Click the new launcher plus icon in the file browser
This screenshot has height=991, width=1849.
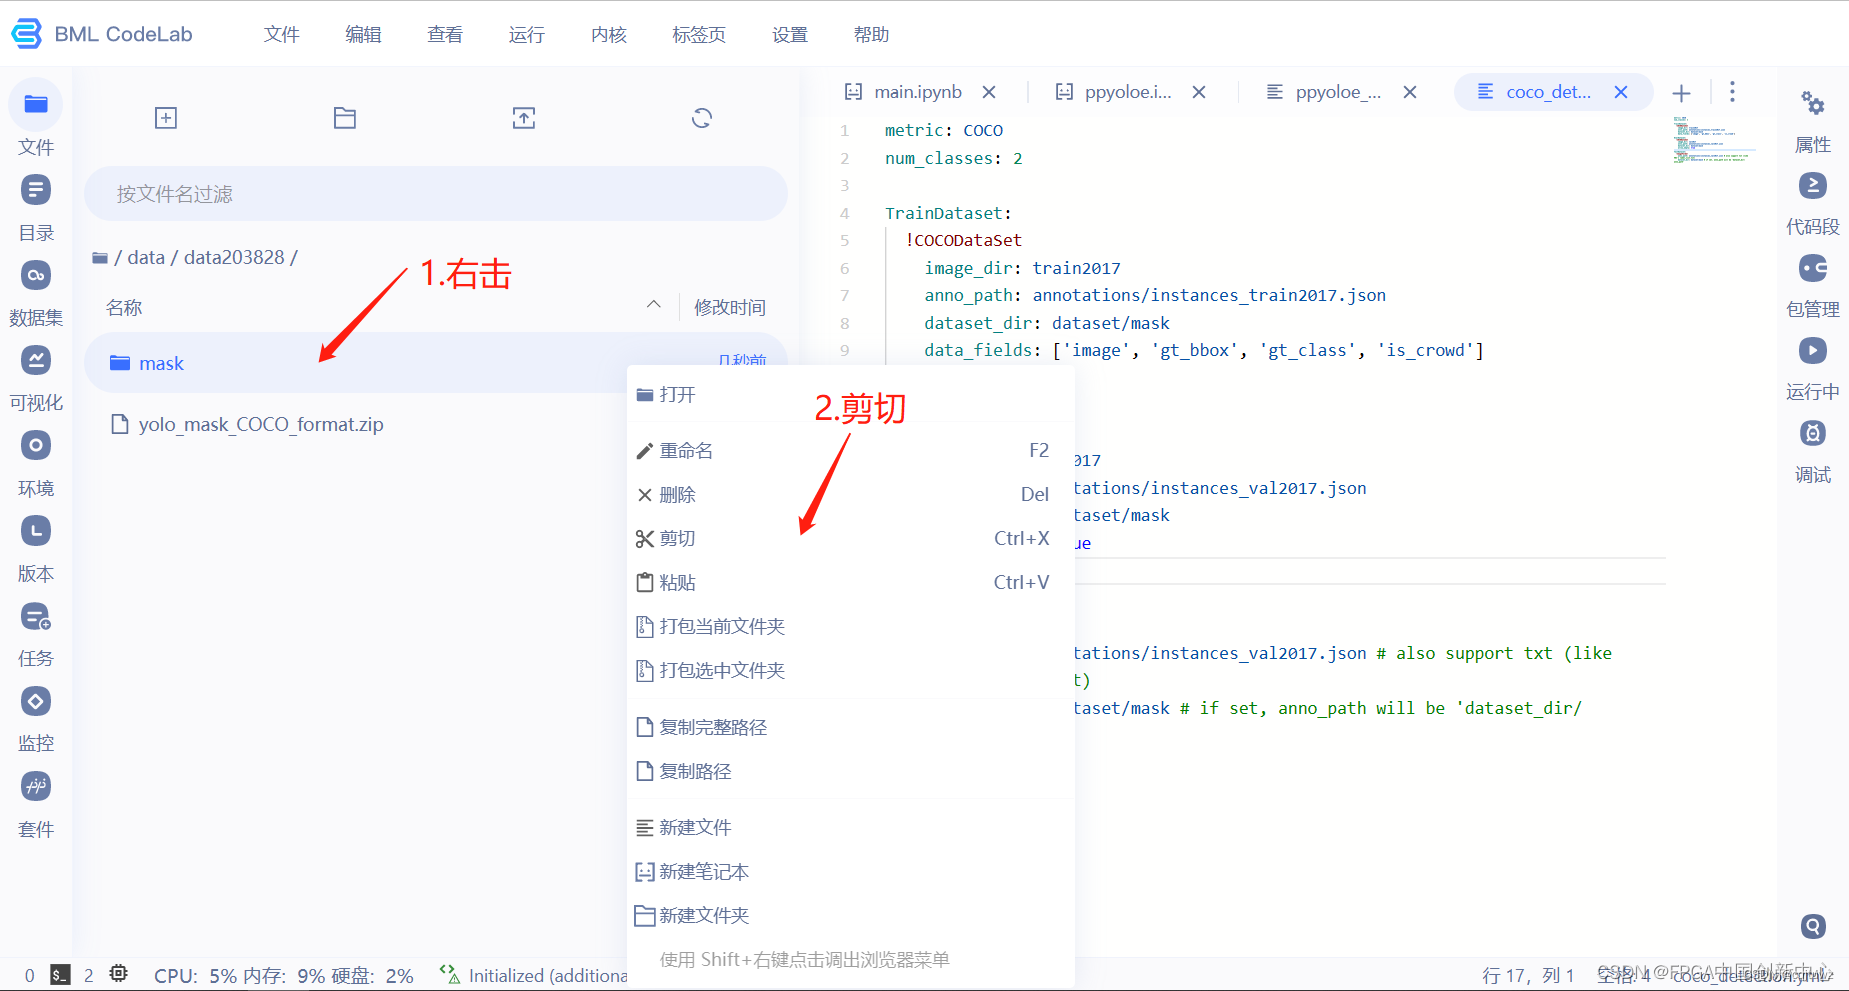(x=166, y=118)
